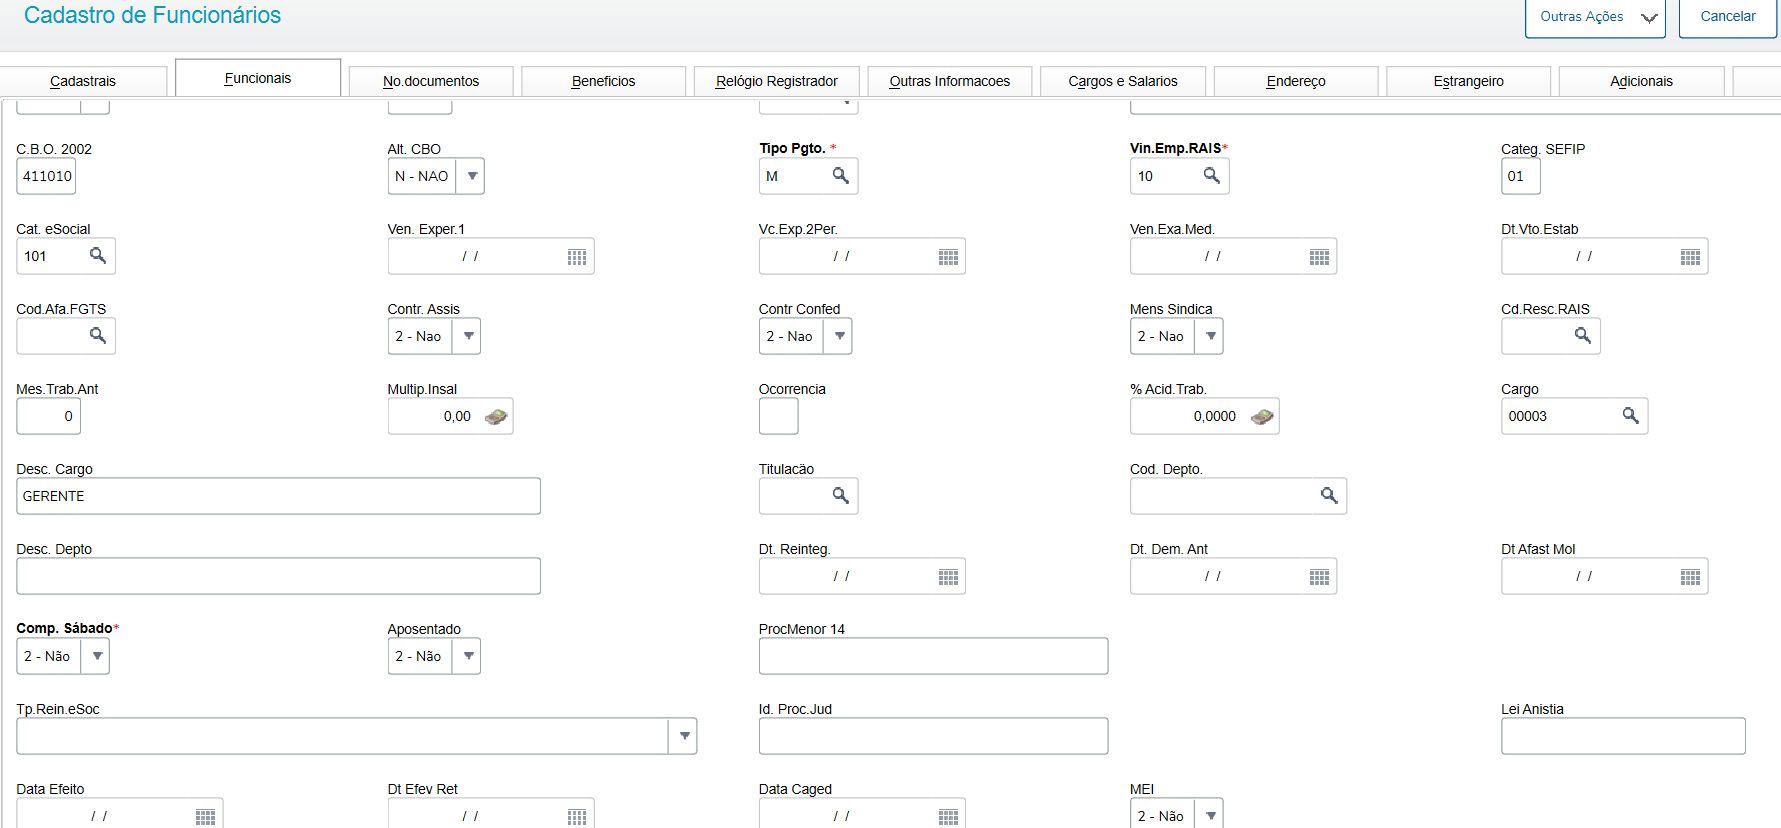
Task: Focus the ProcMenor 14 input field
Action: 933,656
